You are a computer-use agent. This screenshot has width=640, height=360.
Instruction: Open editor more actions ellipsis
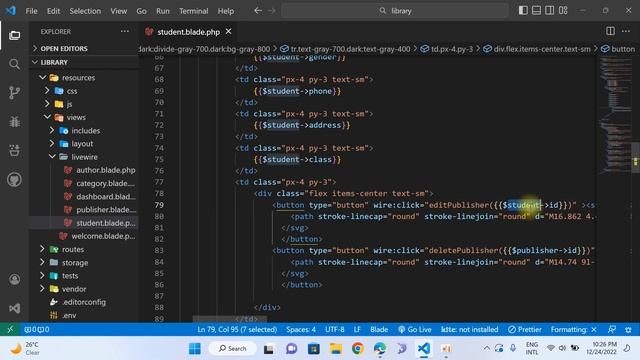click(626, 31)
